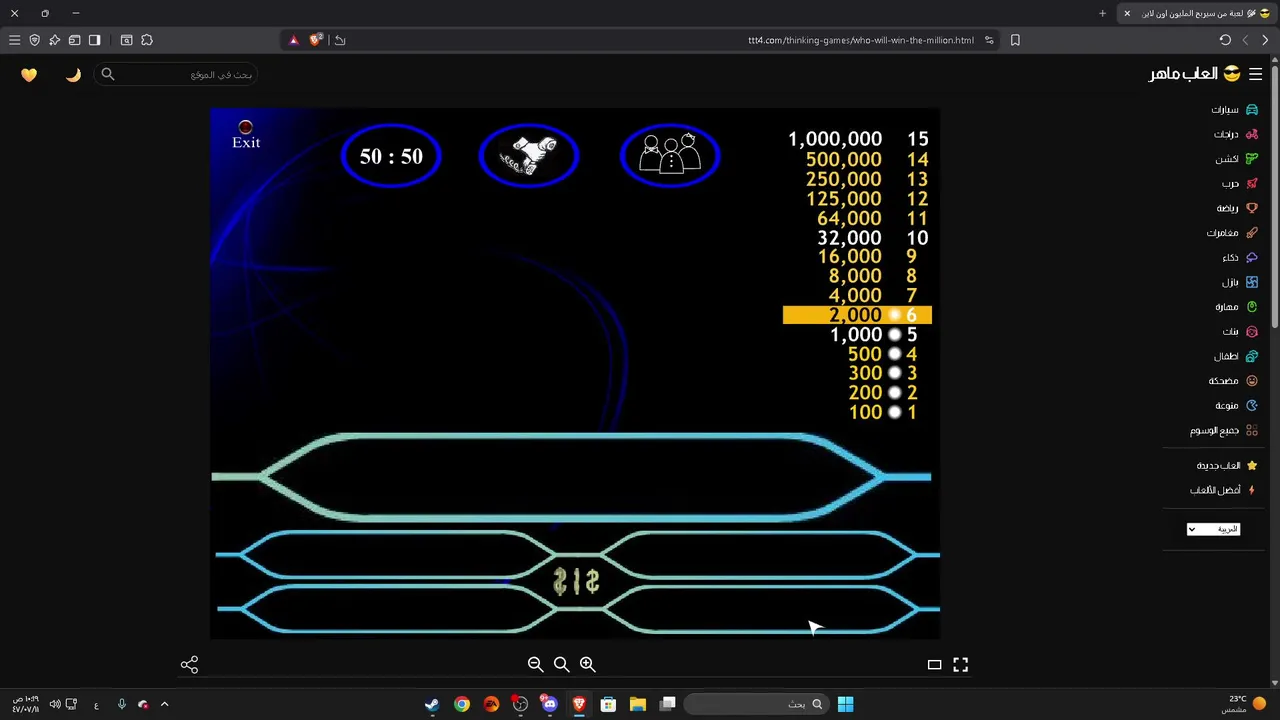This screenshot has width=1280, height=720.
Task: Zoom out the game view
Action: point(535,664)
